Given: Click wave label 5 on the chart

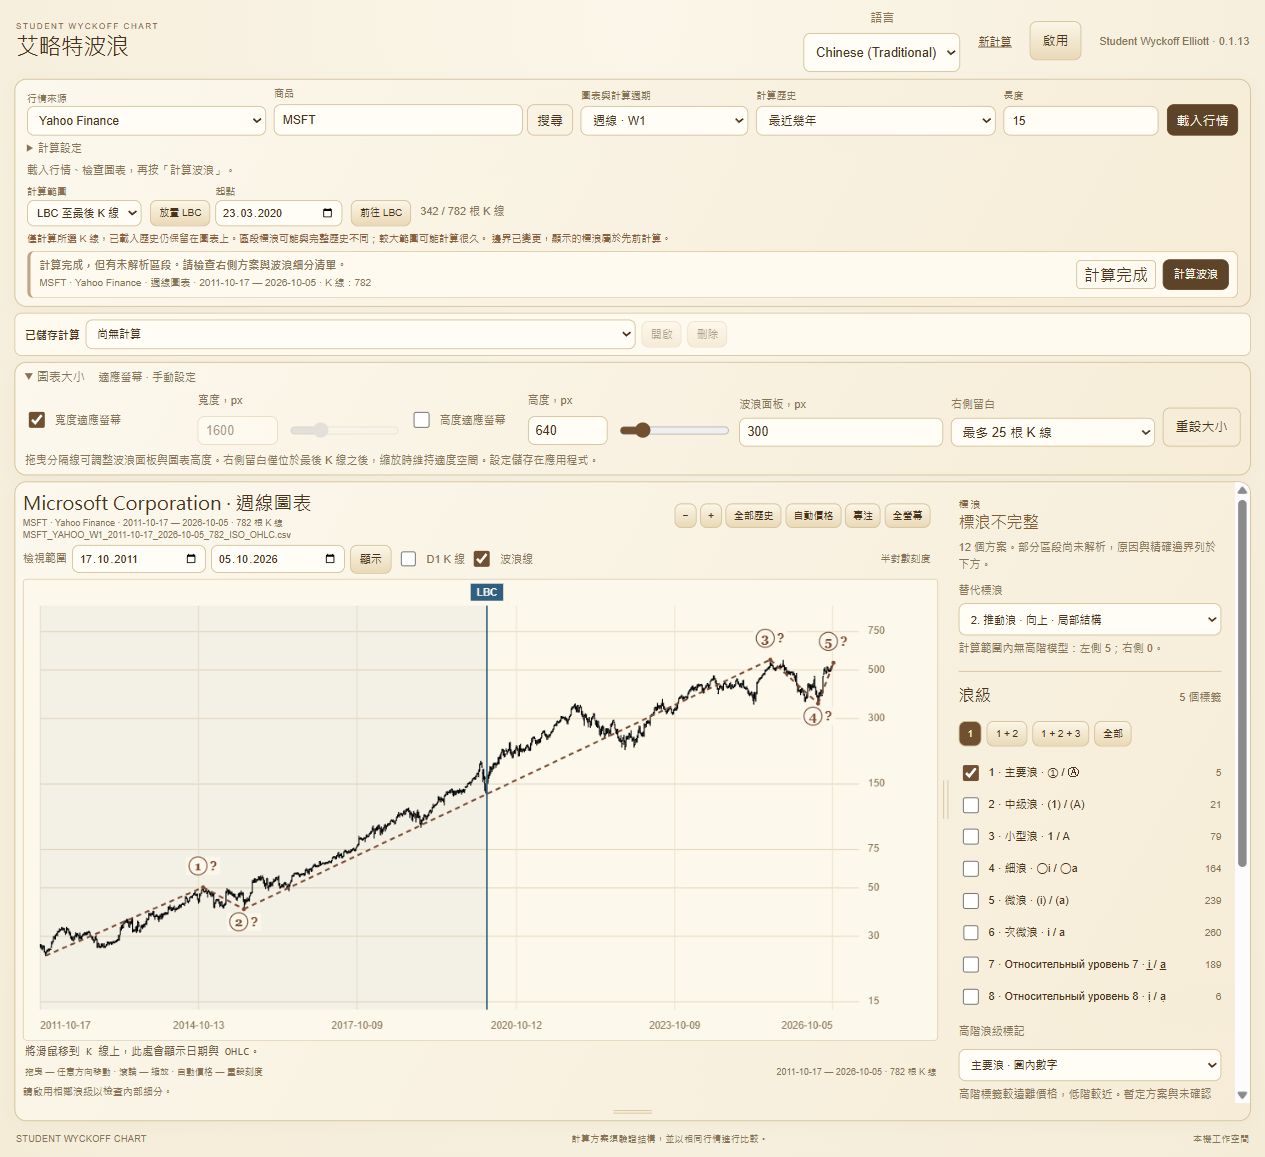Looking at the screenshot, I should [828, 642].
